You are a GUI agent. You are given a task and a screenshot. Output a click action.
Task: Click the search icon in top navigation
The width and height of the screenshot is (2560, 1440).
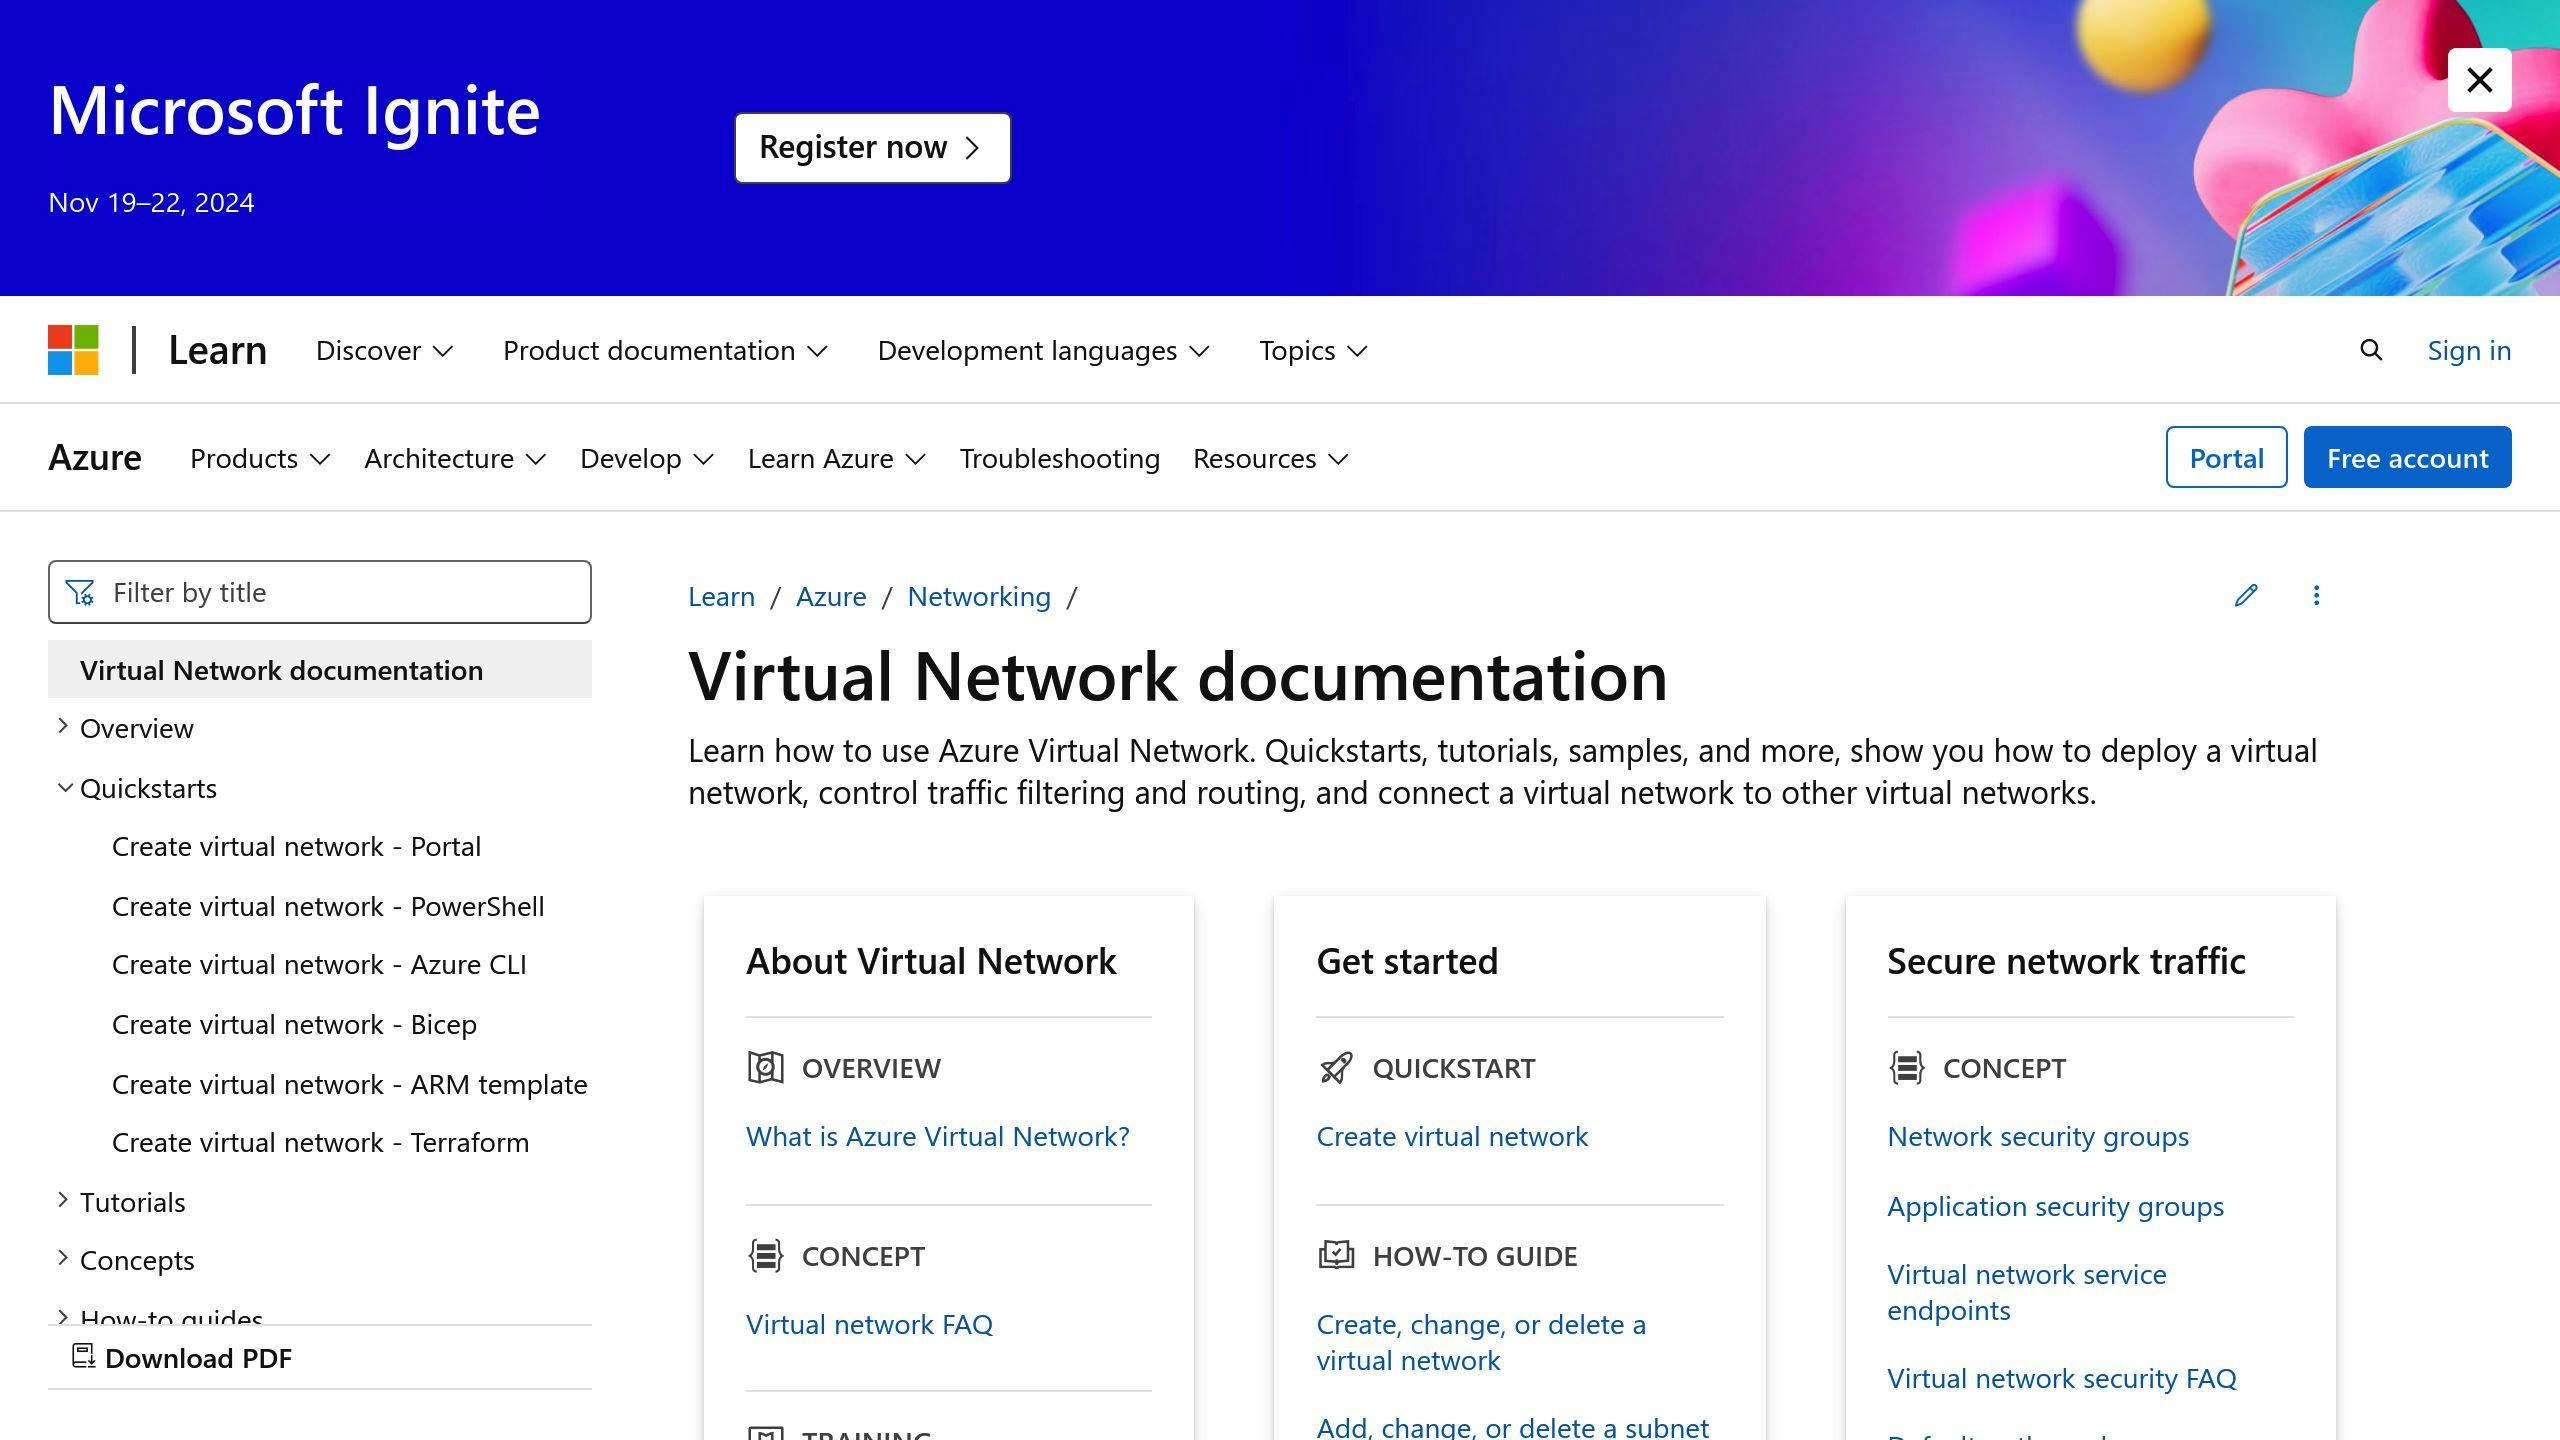click(x=2370, y=350)
